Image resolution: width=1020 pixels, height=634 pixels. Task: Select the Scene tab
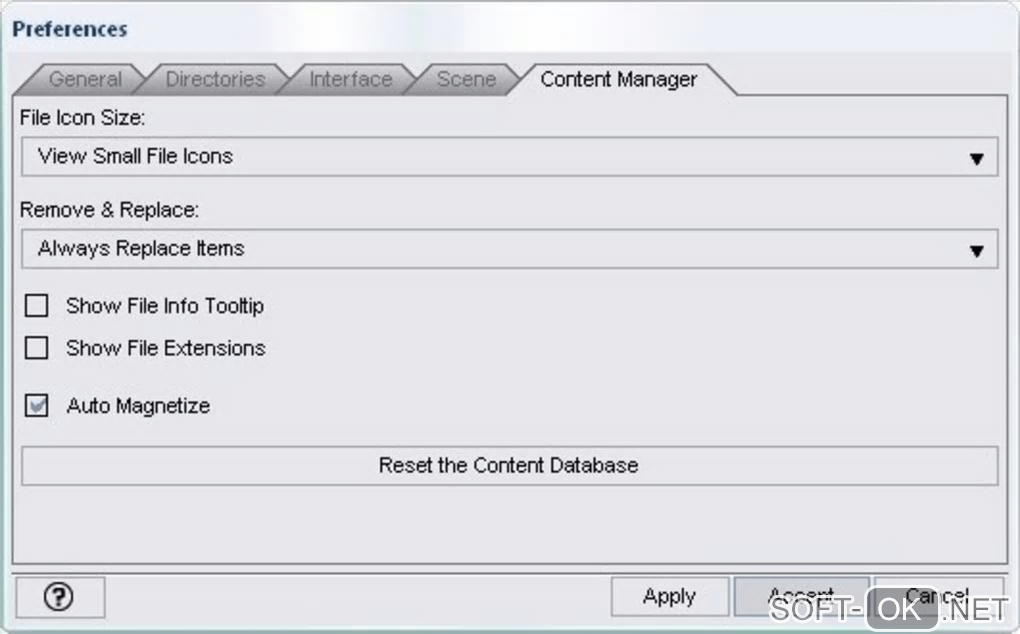pos(466,79)
